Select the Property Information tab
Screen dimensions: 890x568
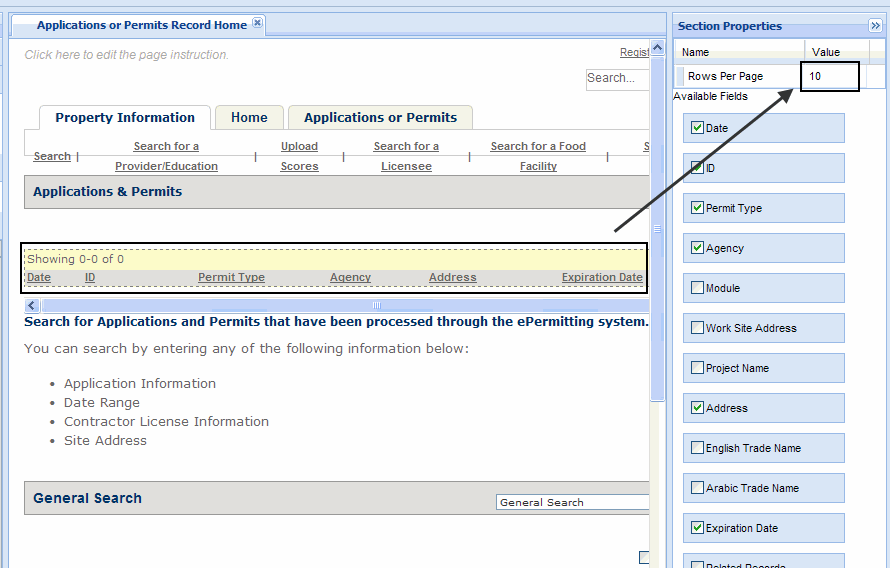tap(125, 118)
